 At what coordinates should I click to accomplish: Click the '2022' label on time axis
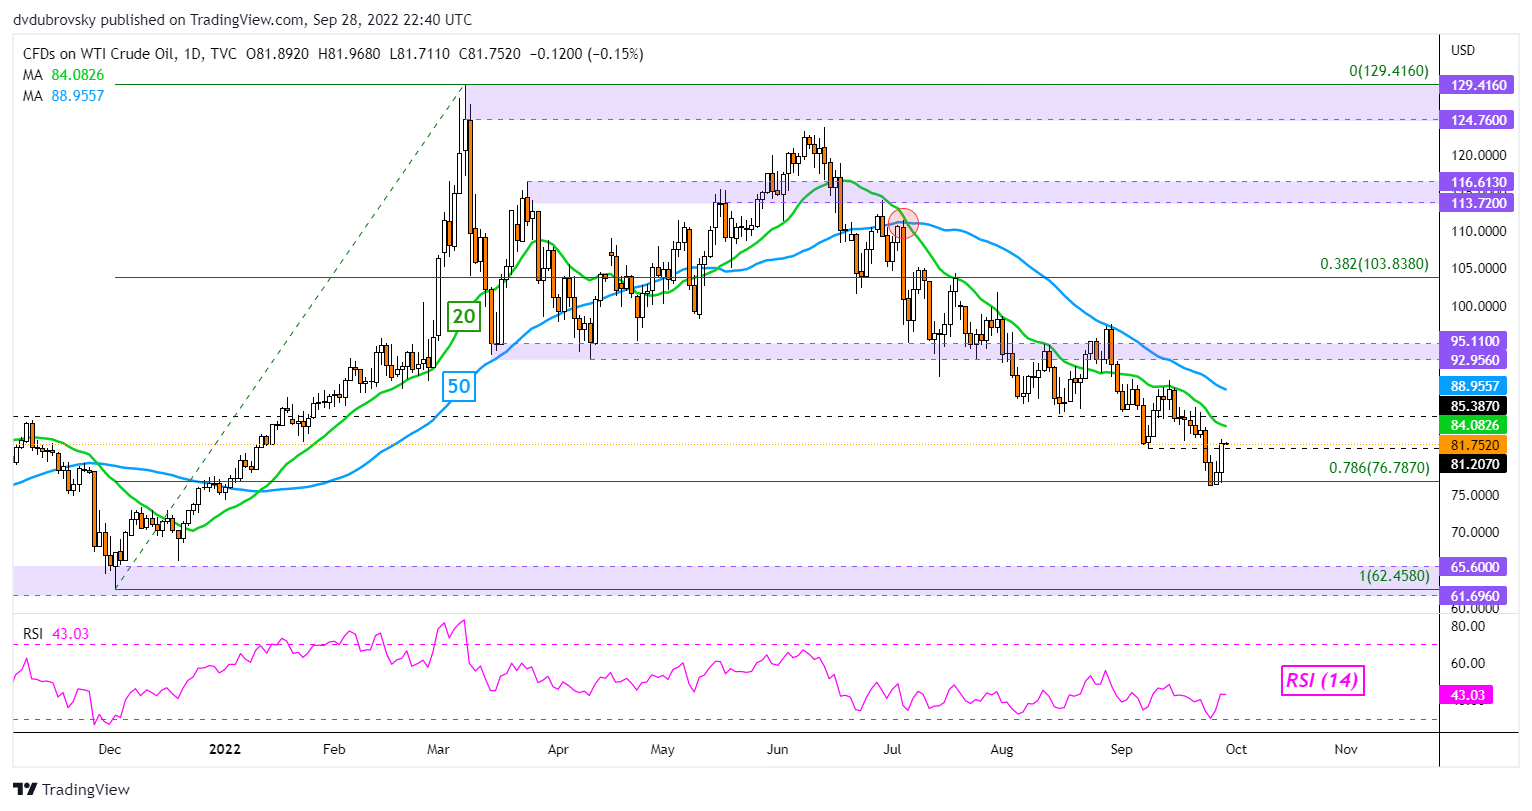click(223, 749)
